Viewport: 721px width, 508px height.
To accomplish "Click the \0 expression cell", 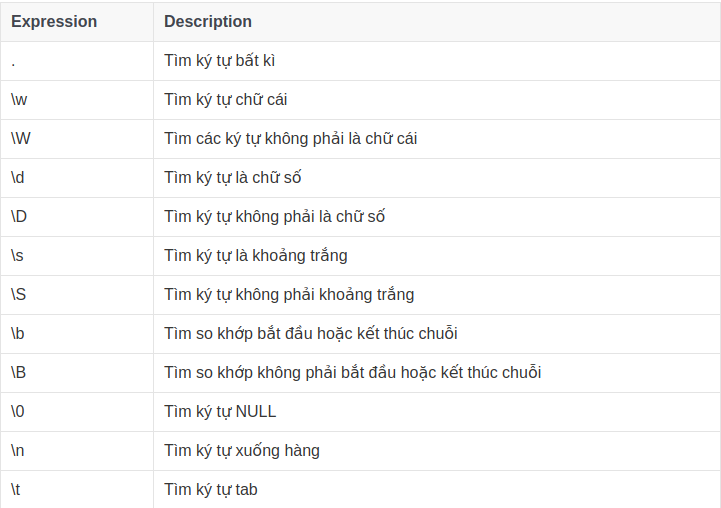I will (x=19, y=412).
